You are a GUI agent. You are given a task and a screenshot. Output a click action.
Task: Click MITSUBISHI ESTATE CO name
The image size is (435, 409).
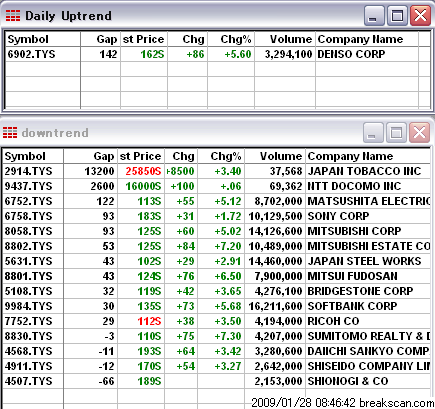click(x=369, y=246)
